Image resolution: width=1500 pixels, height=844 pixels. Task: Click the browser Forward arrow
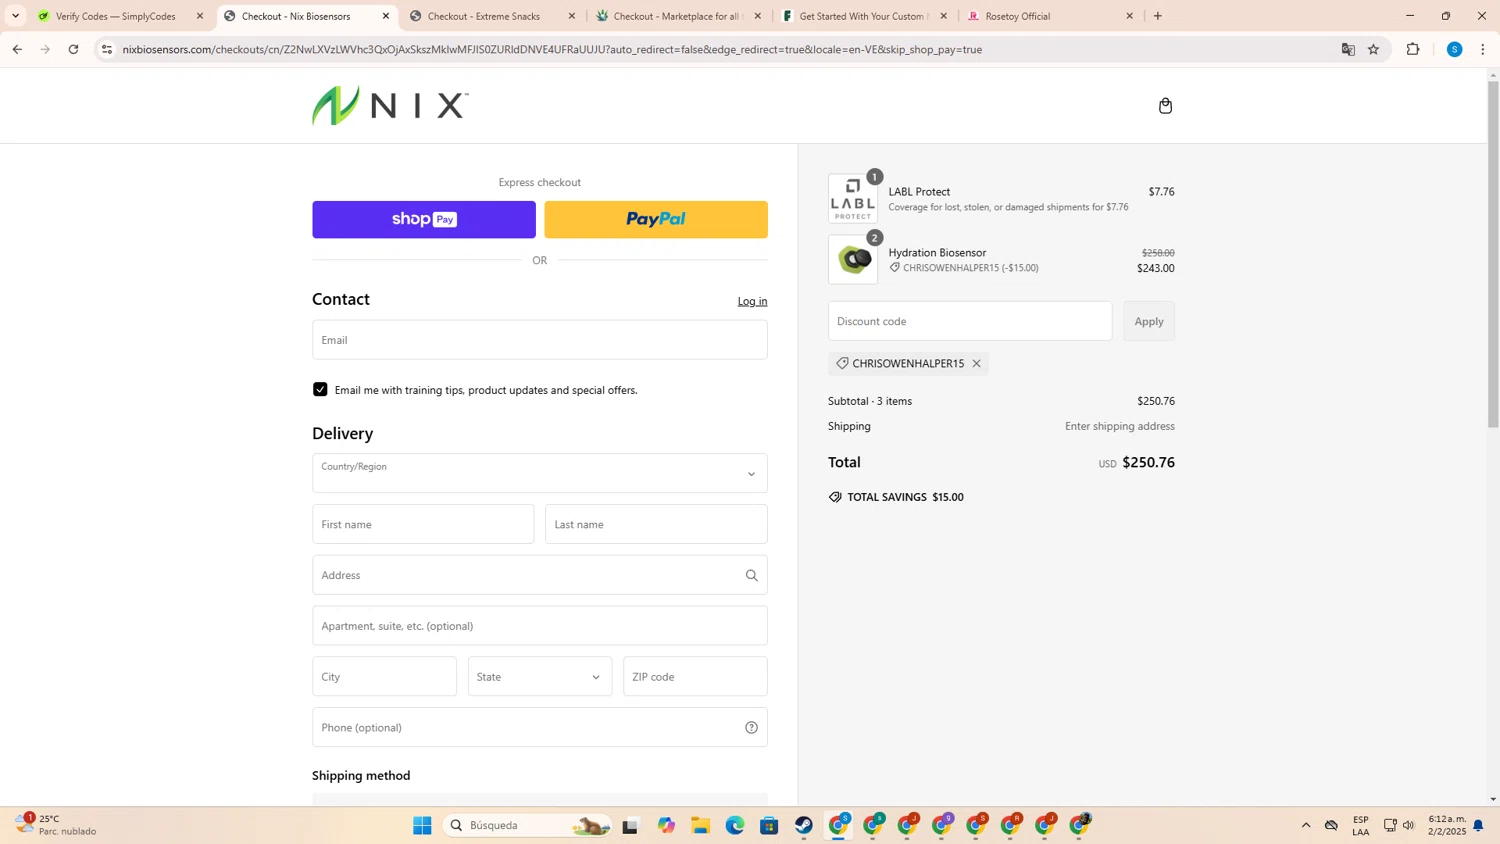pos(45,49)
